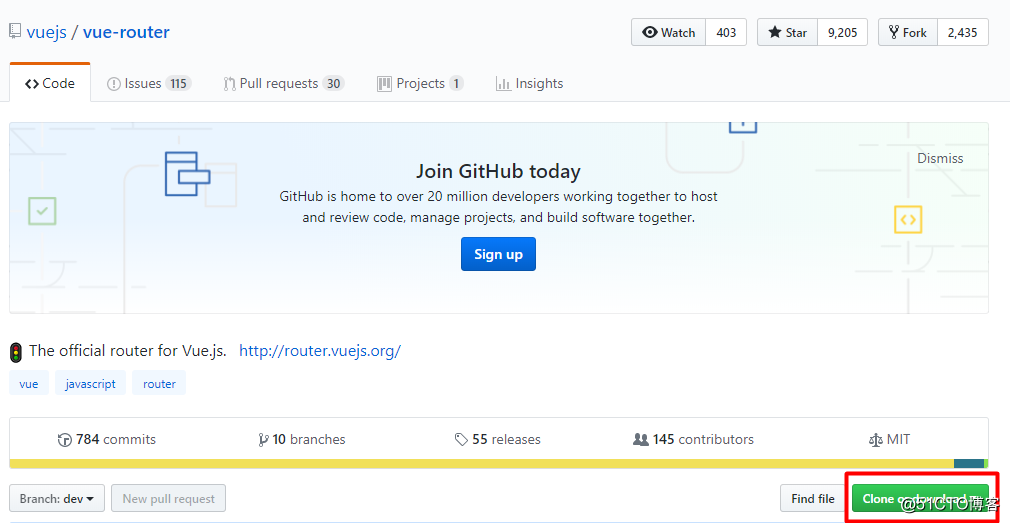
Task: Click the Insights bar graph icon
Action: pyautogui.click(x=503, y=84)
